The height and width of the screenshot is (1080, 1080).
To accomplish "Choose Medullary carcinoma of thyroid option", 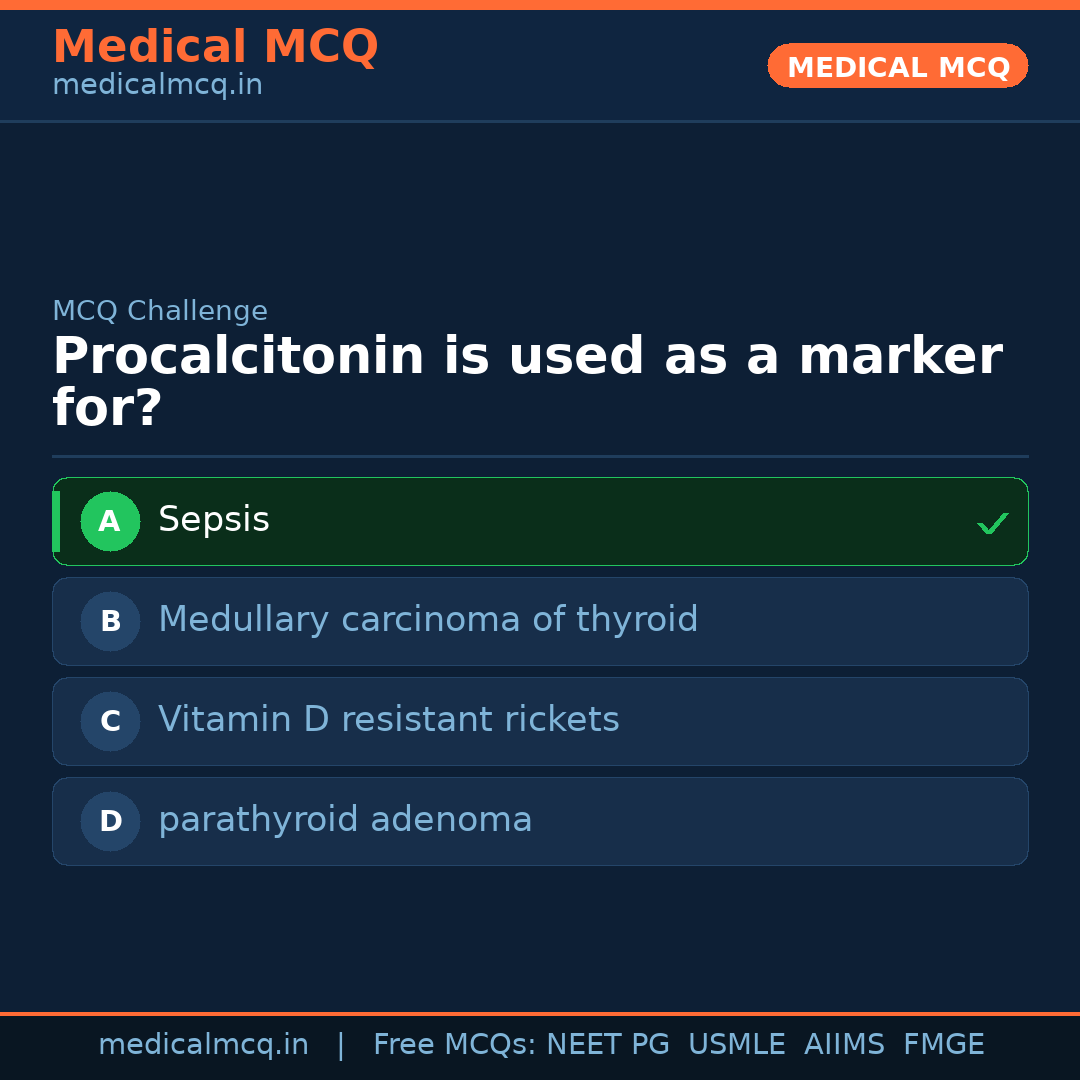I will tap(428, 620).
